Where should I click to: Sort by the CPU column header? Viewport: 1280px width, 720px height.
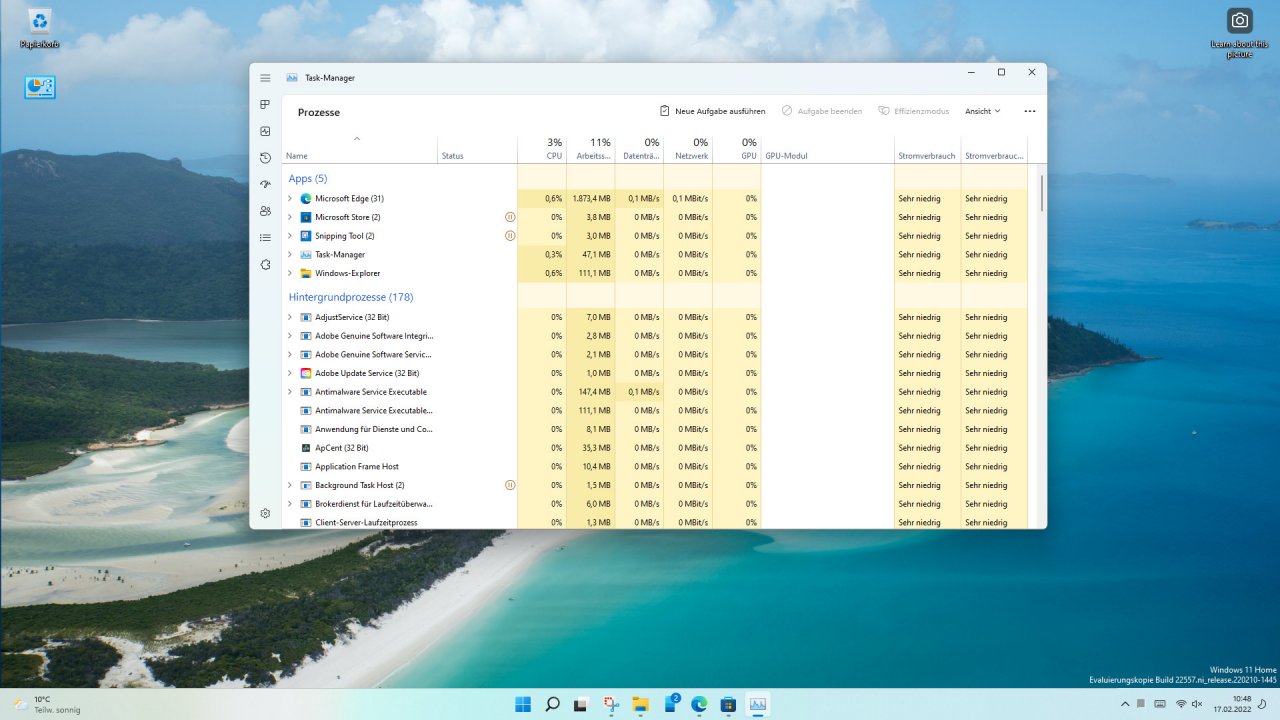point(542,150)
